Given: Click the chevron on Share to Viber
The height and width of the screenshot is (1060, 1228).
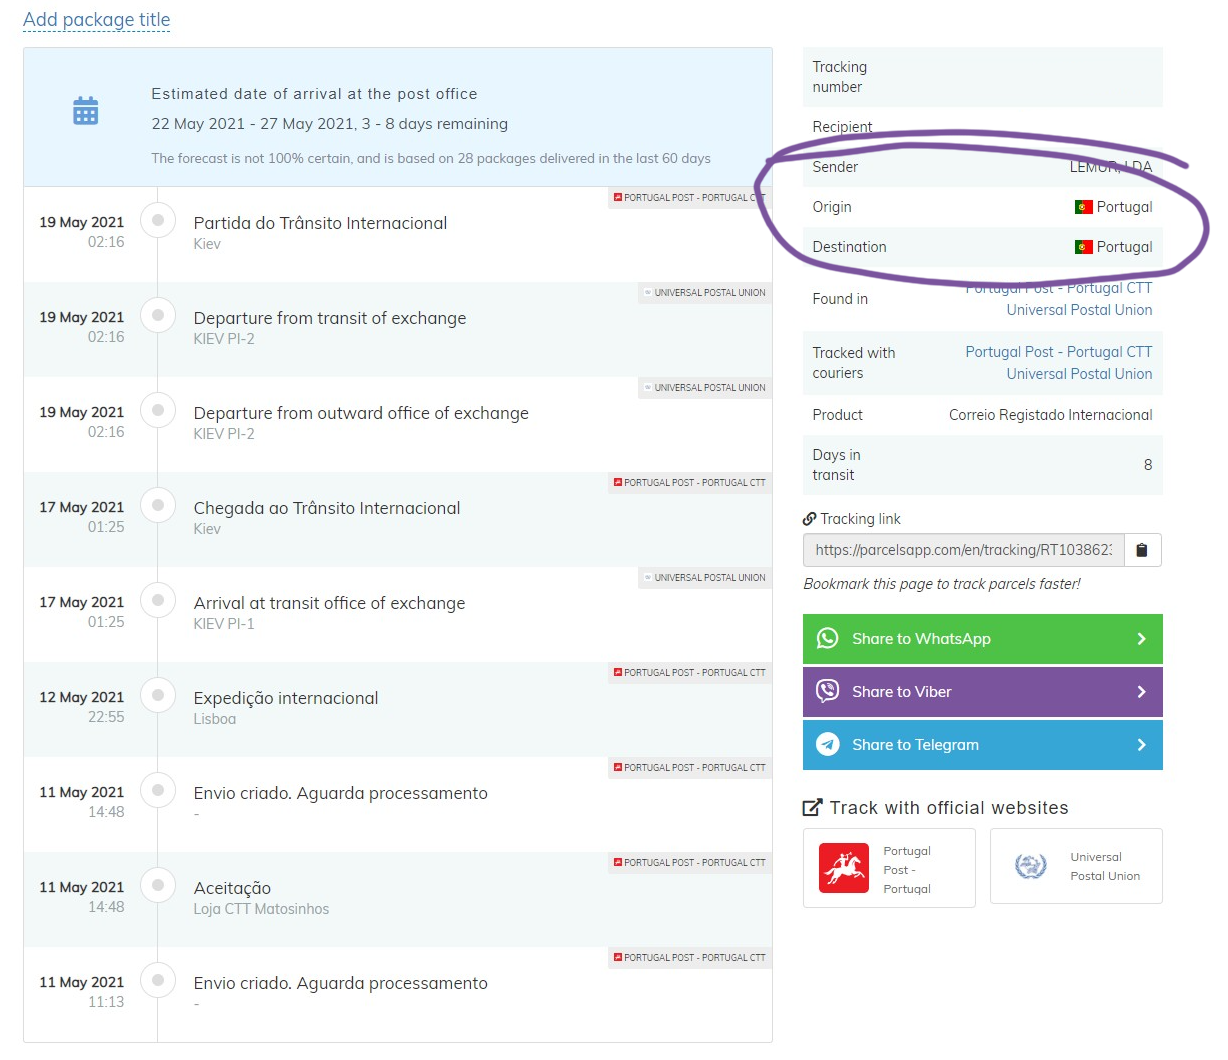Looking at the screenshot, I should tap(1141, 692).
